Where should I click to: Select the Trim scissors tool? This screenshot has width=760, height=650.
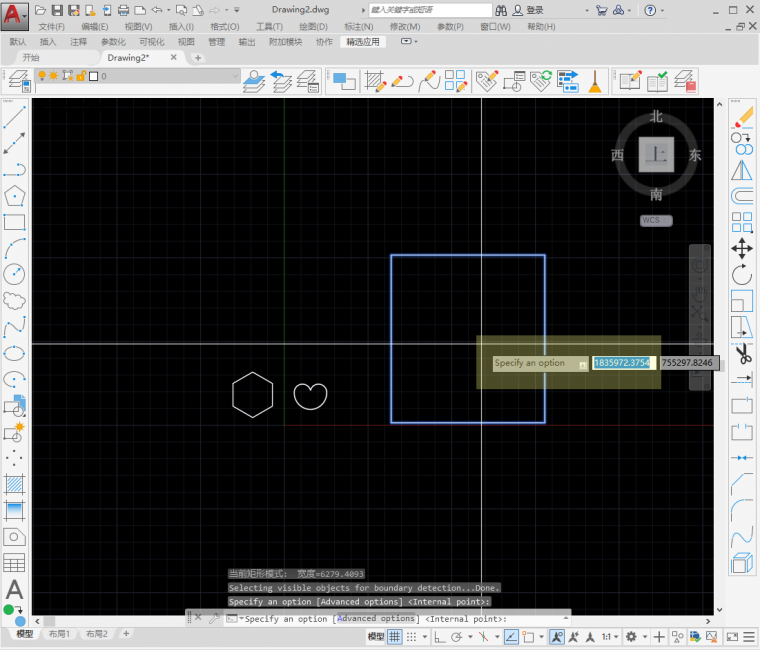[x=742, y=353]
